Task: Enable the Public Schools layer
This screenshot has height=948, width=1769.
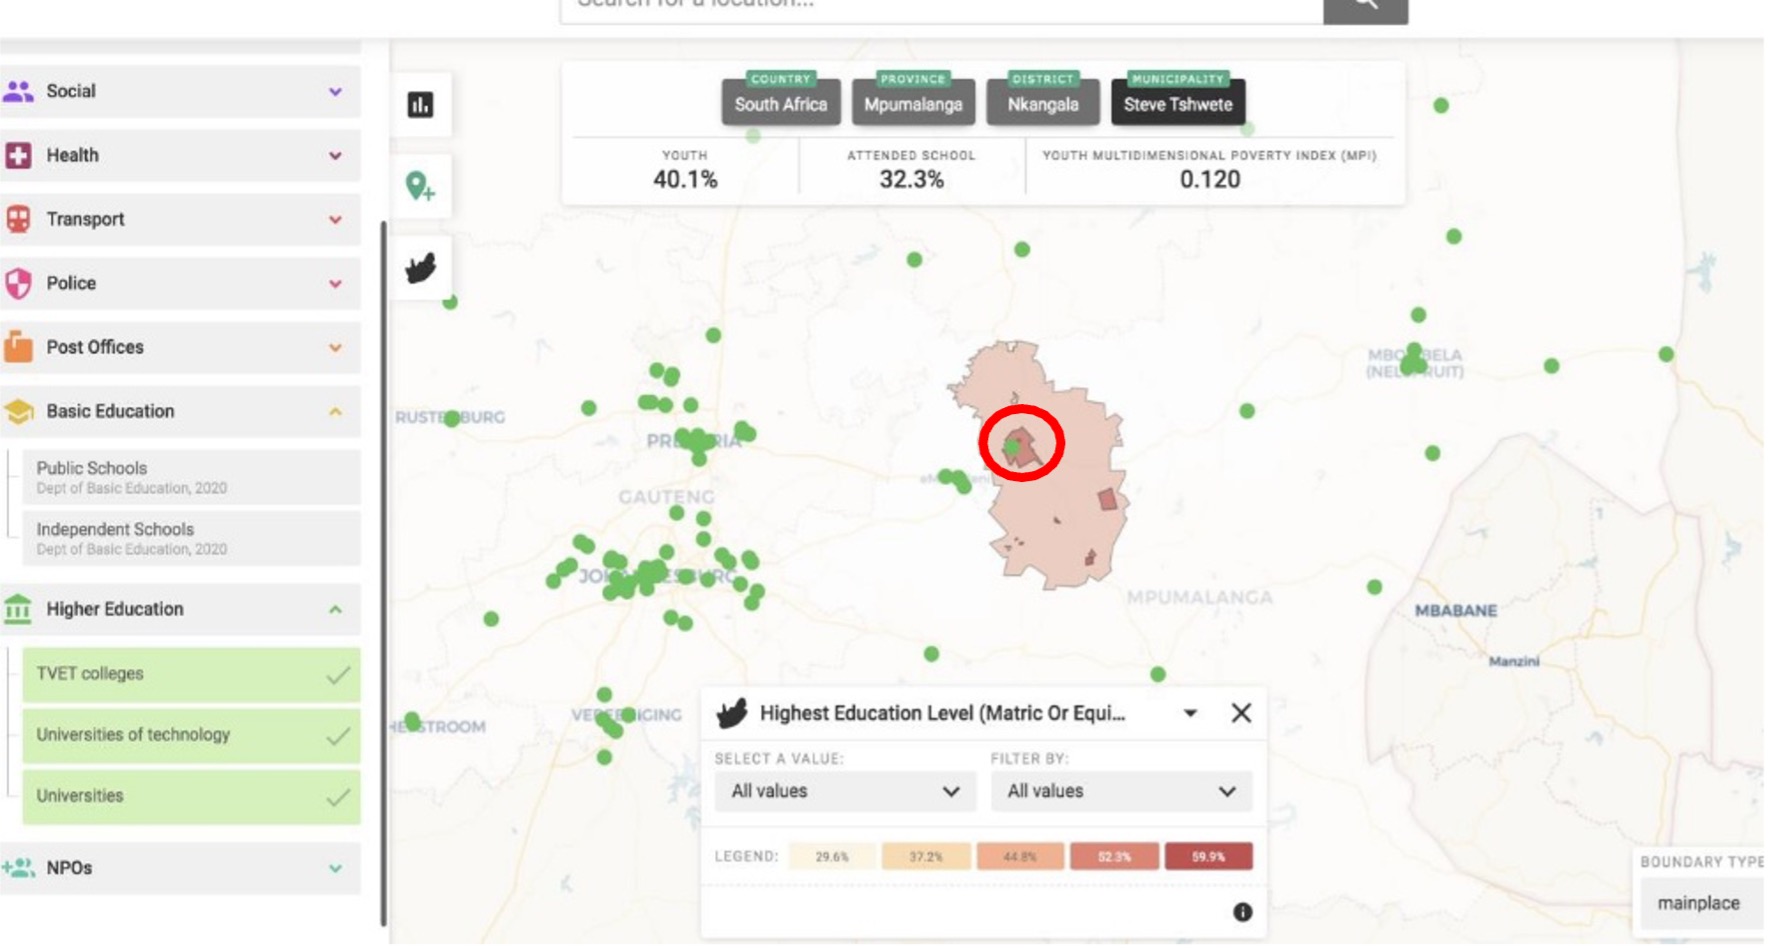Action: pos(190,477)
